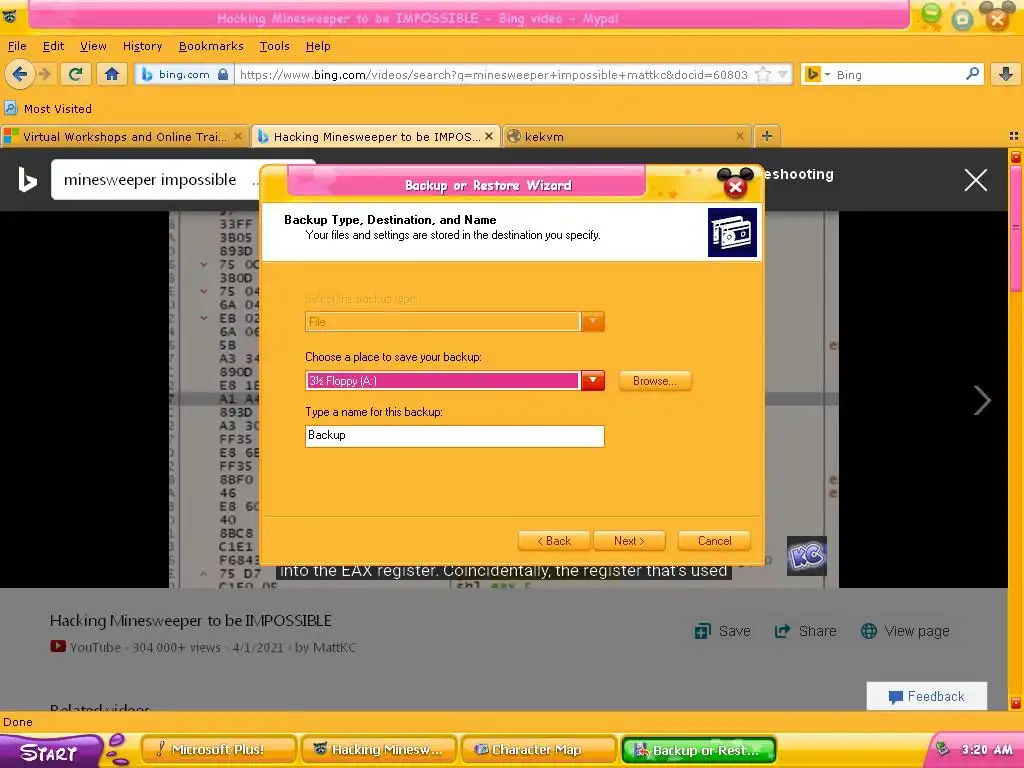1024x768 pixels.
Task: Click the Bing search field in toolbar
Action: point(898,74)
